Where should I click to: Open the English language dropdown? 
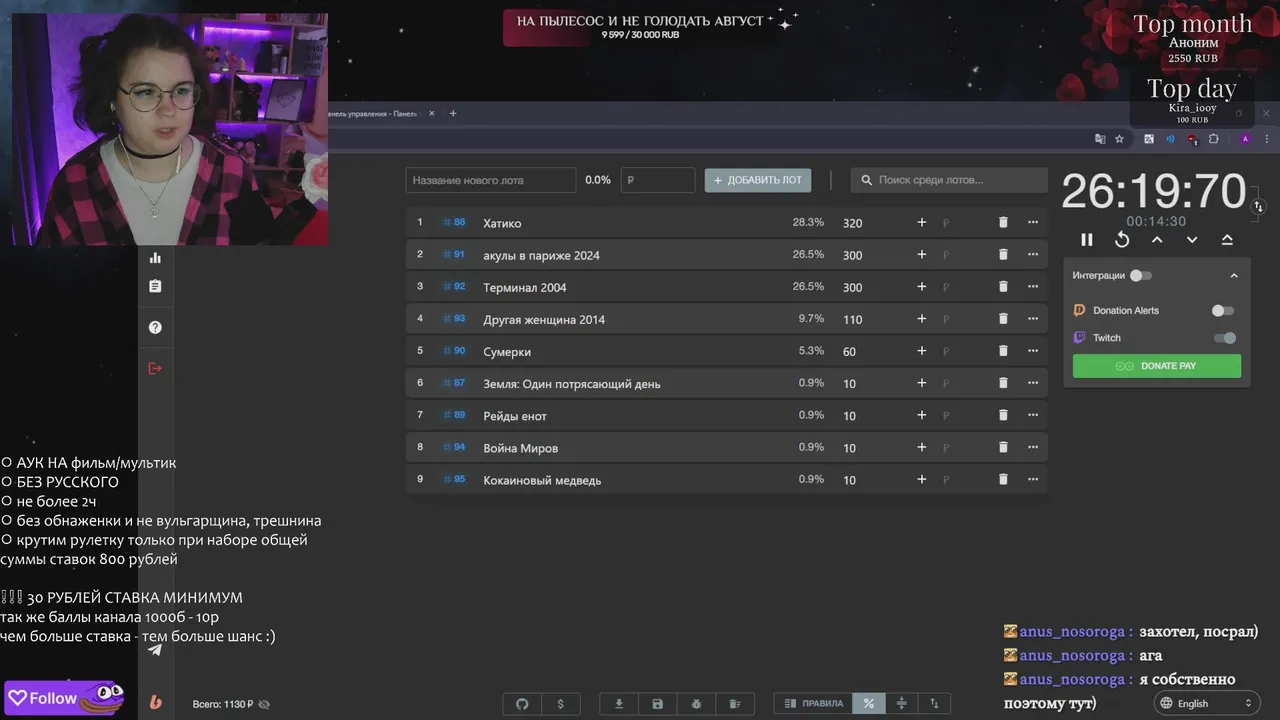(x=1205, y=704)
